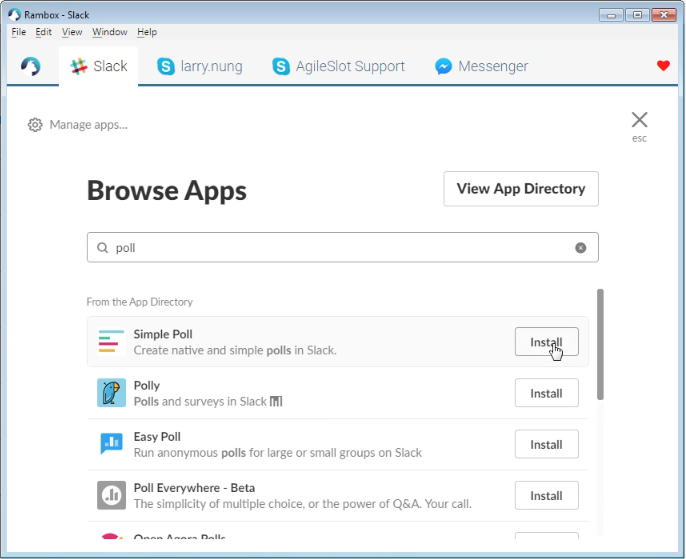Install the Easy Poll app
Viewport: 686px width, 559px height.
(x=546, y=444)
